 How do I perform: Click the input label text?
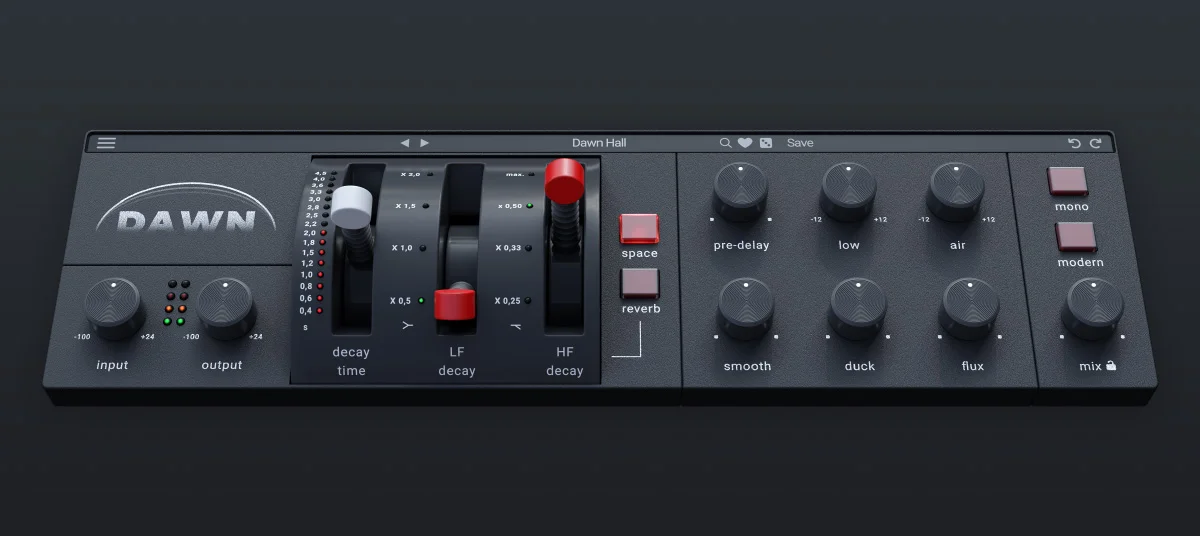tap(112, 365)
